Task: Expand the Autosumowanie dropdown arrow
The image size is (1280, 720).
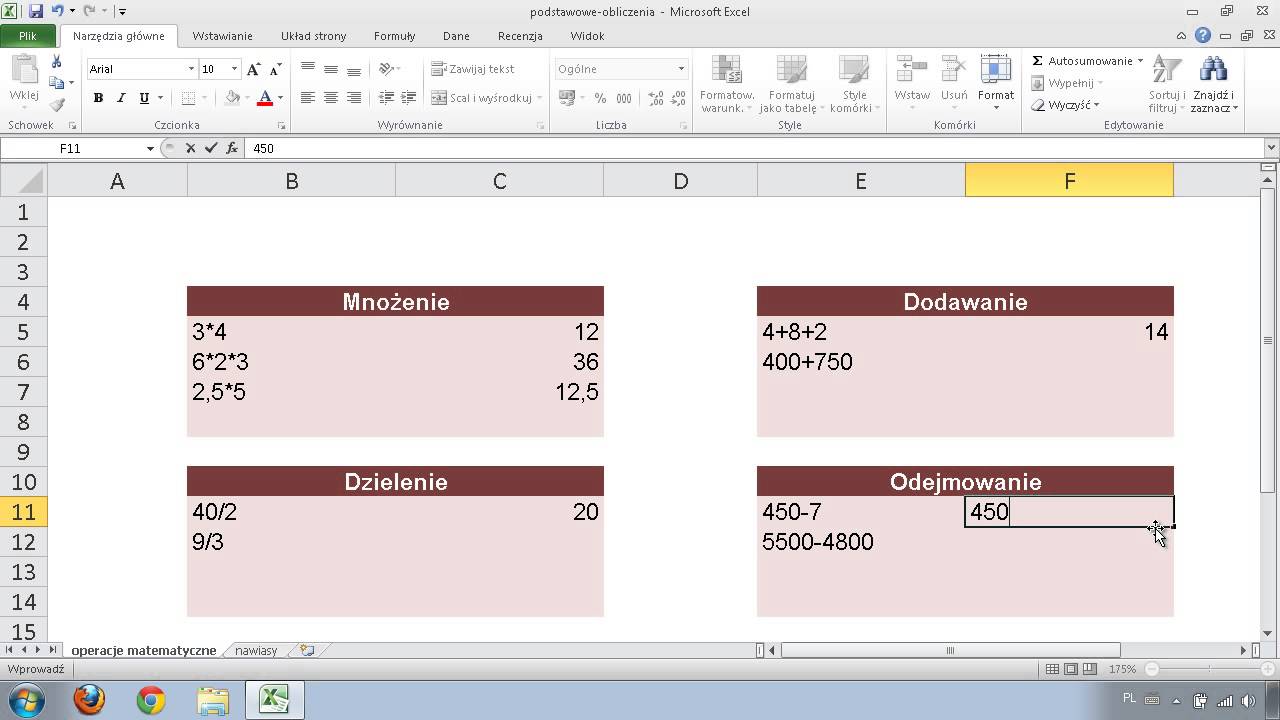Action: [1140, 61]
